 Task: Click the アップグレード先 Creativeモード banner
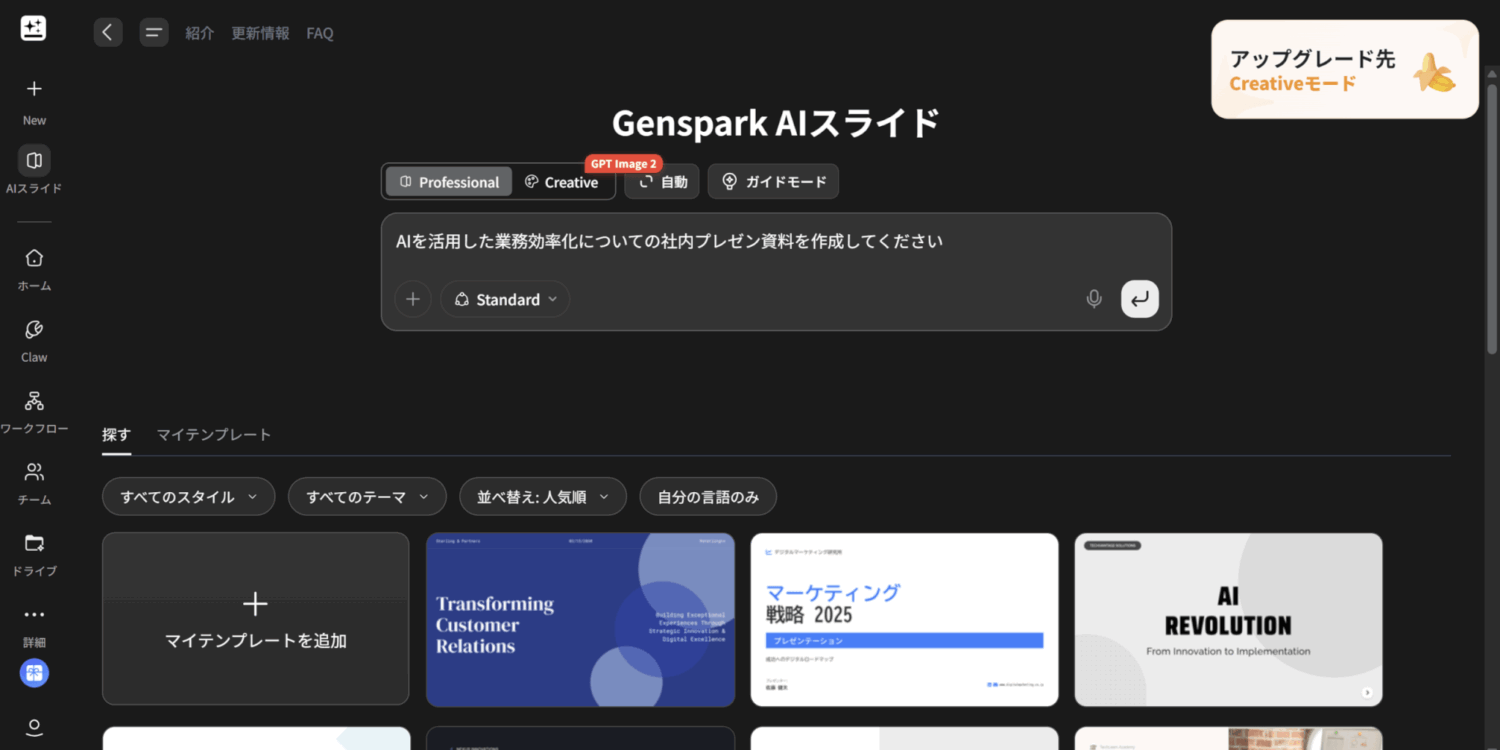point(1345,70)
